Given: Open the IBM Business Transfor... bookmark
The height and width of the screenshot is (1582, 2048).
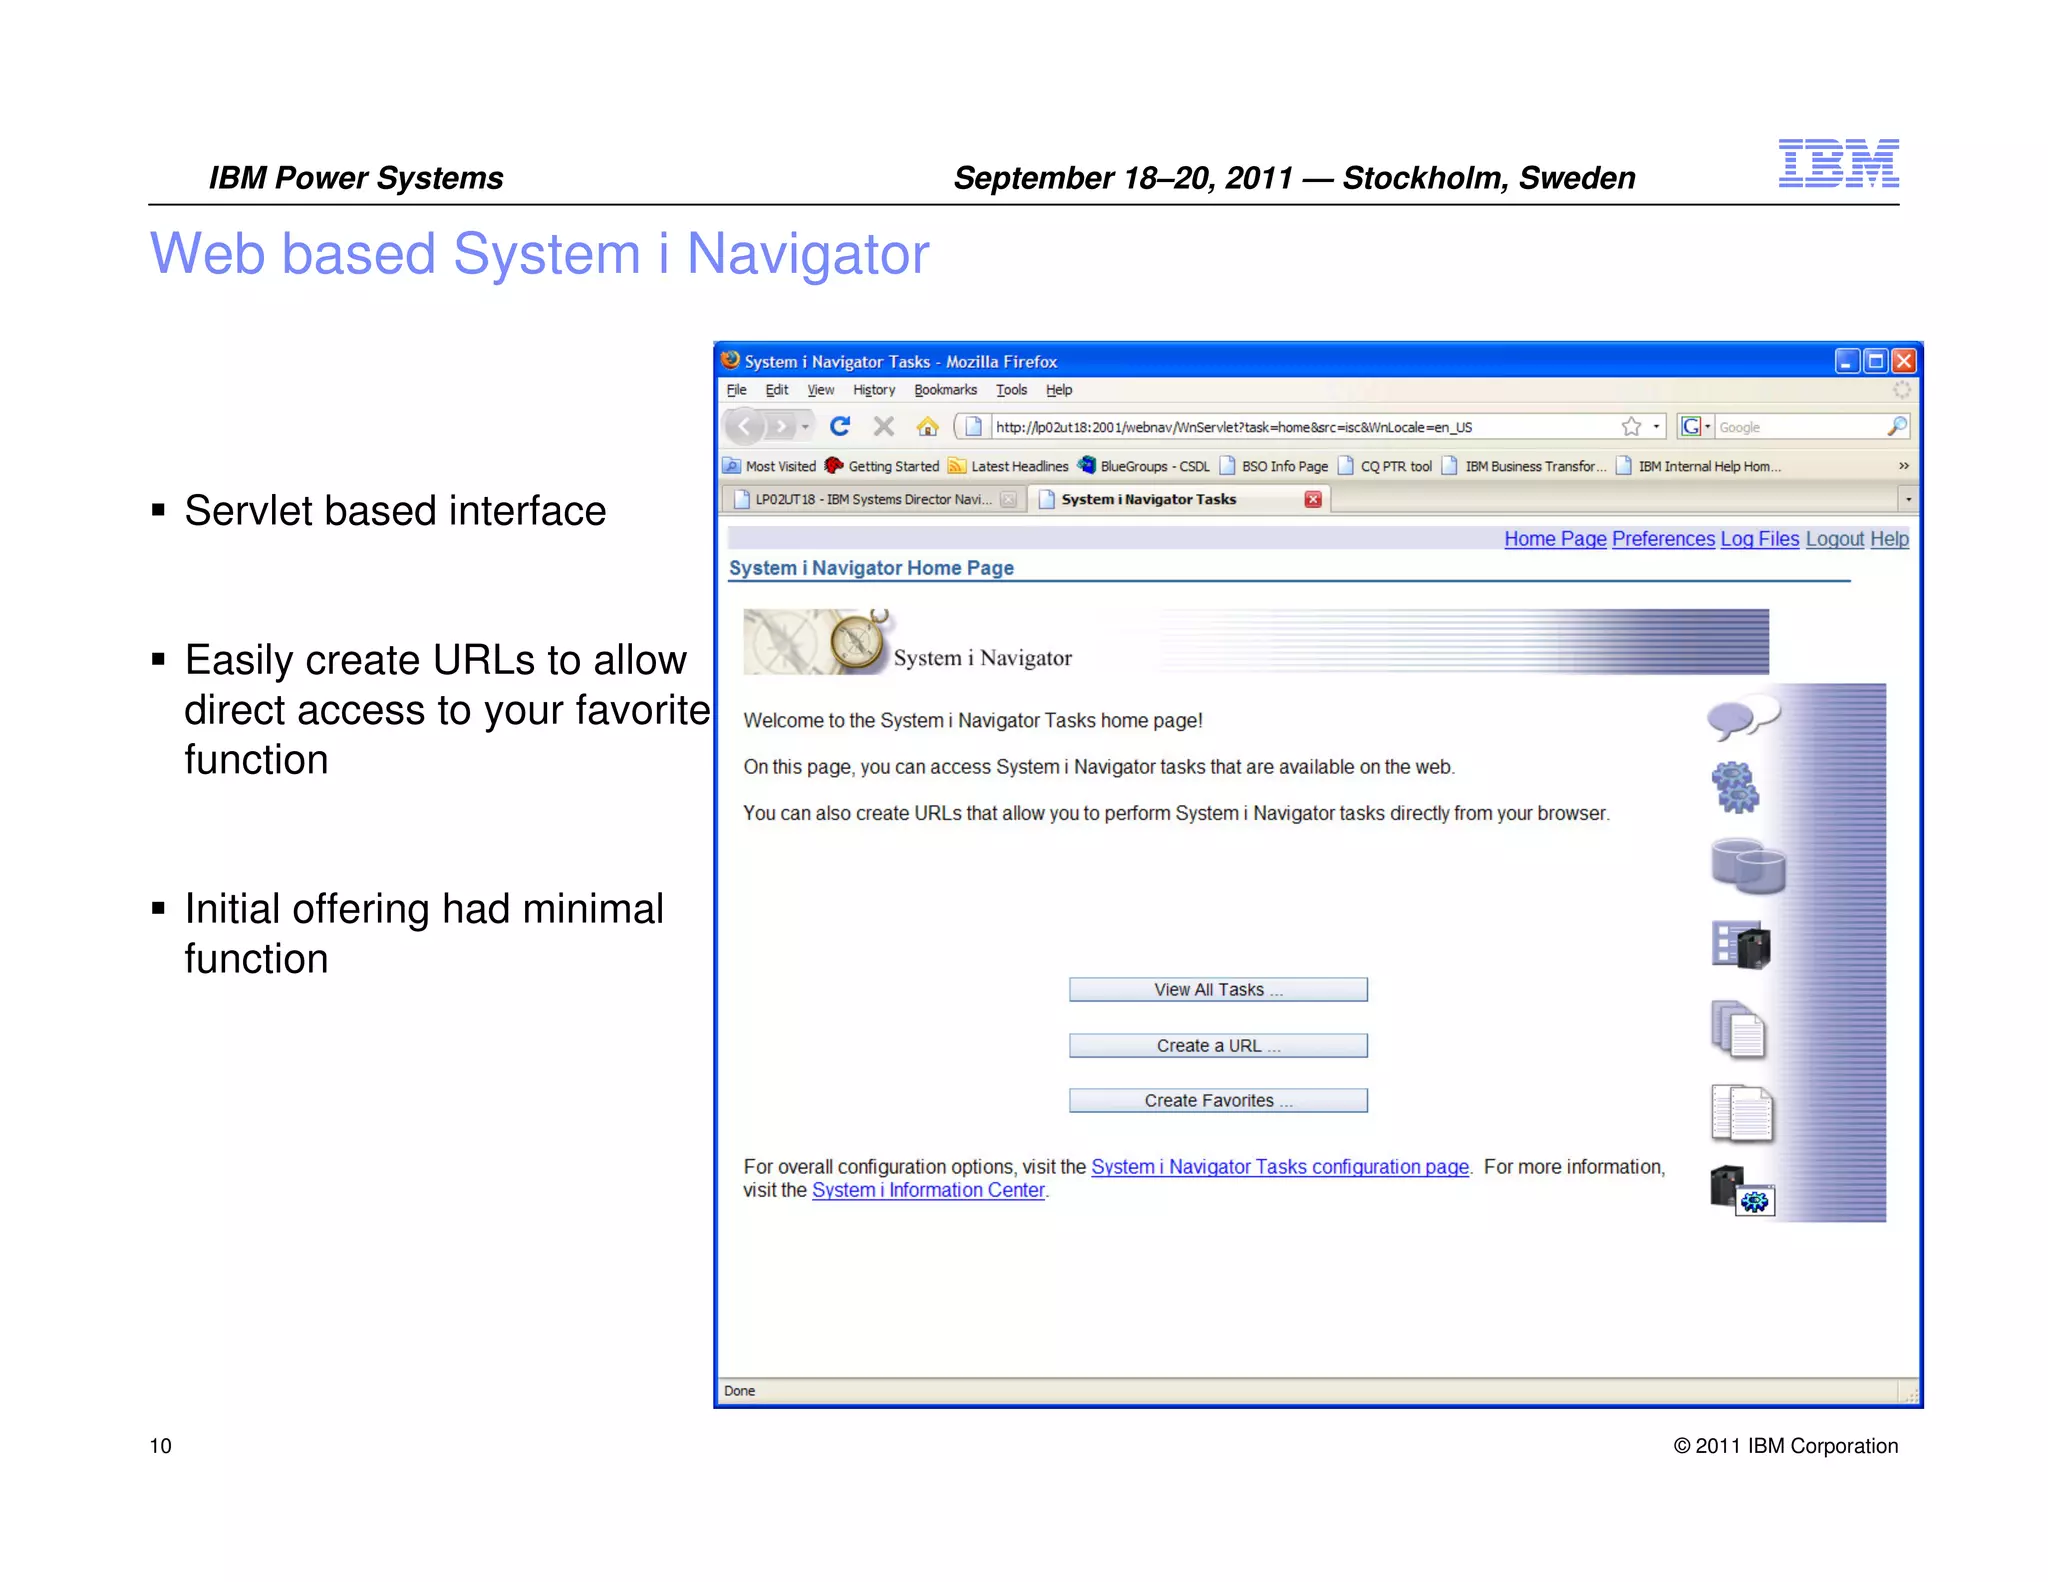Looking at the screenshot, I should (x=1524, y=466).
